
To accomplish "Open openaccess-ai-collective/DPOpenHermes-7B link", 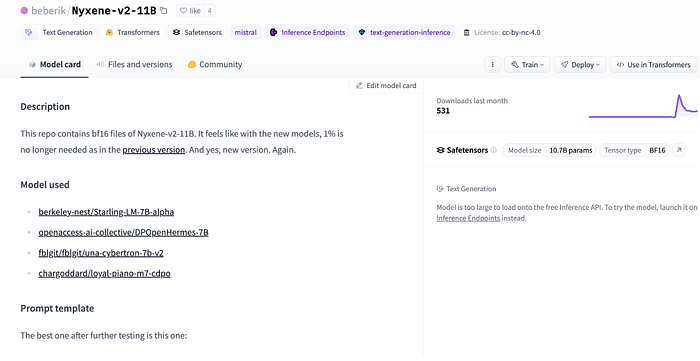I will 123,232.
